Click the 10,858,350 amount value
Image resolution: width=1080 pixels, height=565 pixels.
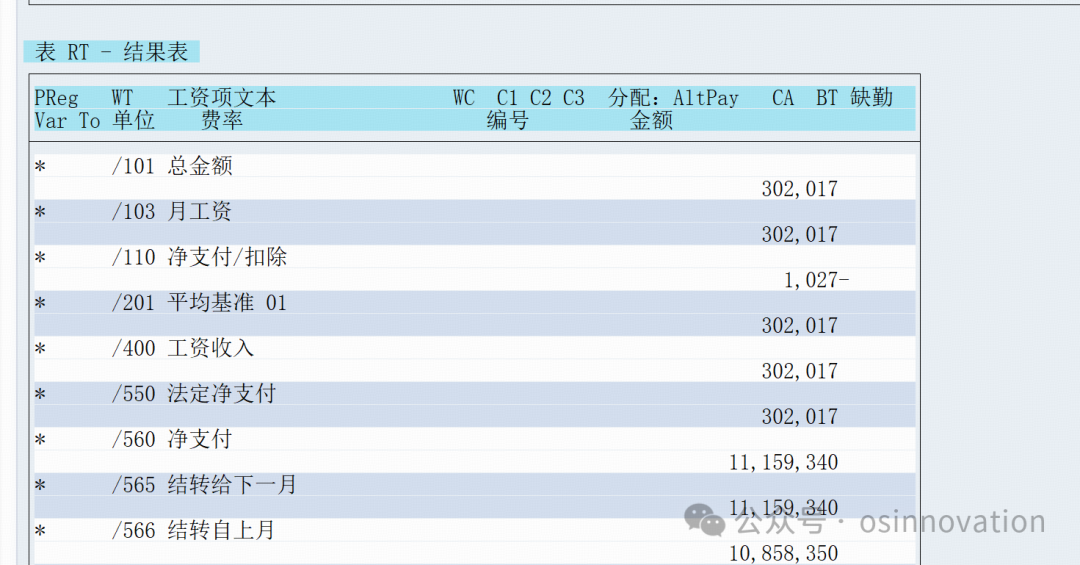click(784, 553)
